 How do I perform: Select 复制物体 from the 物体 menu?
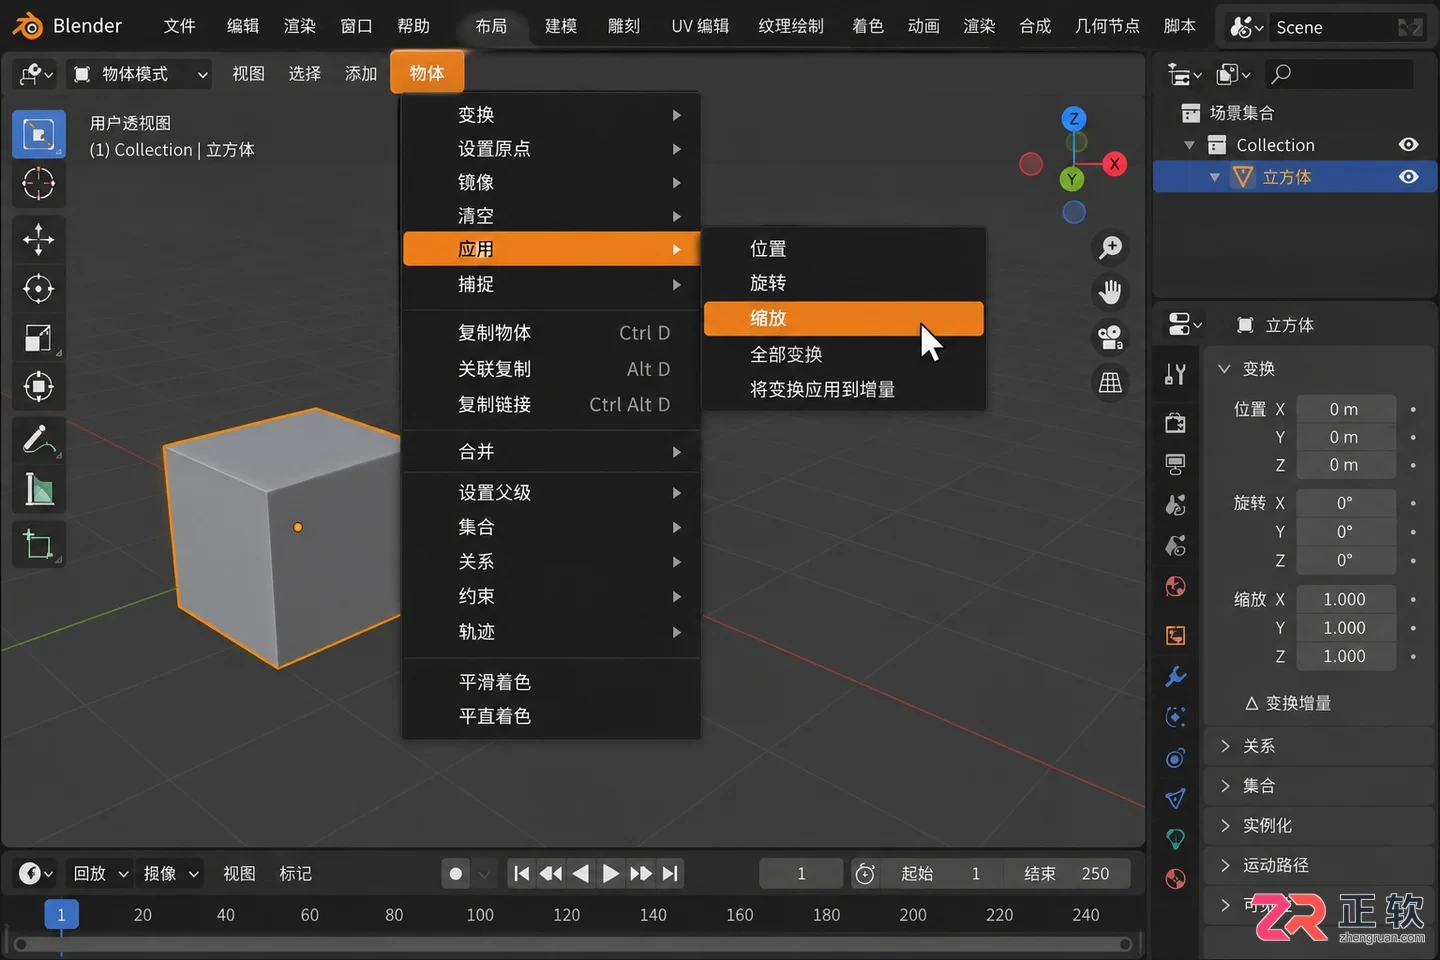click(x=551, y=333)
